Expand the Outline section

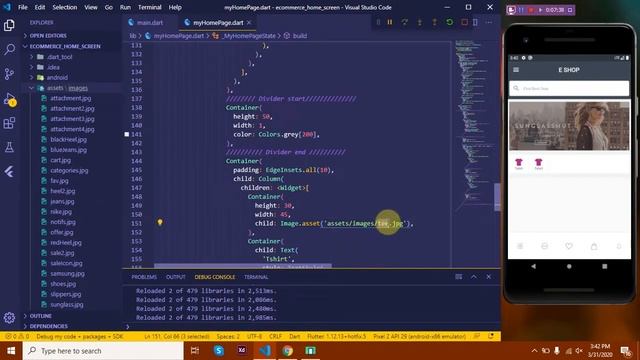click(x=40, y=316)
